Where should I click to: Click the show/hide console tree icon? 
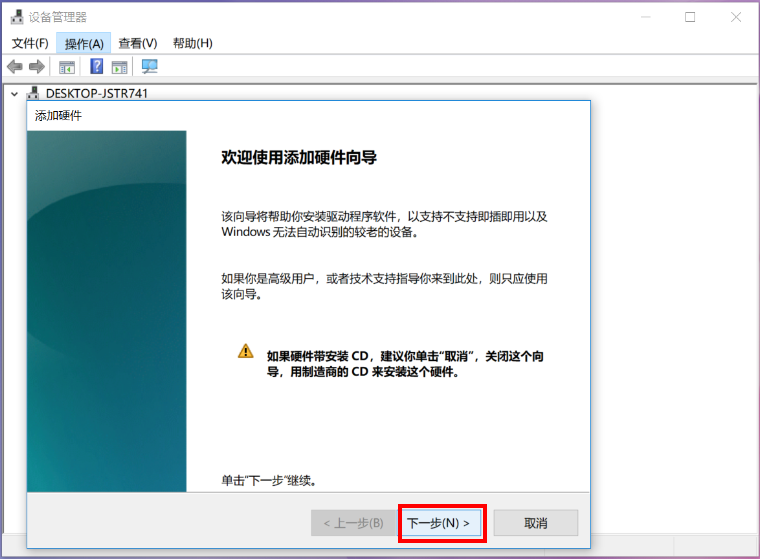(x=67, y=67)
